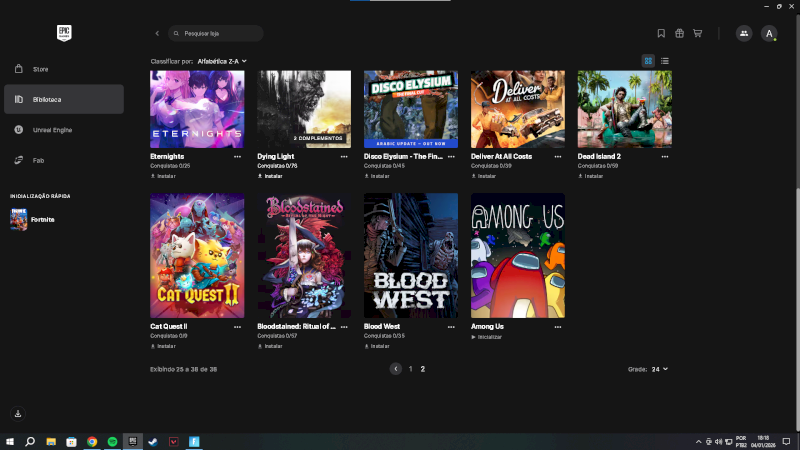
Task: Open the account profile avatar
Action: coord(769,33)
